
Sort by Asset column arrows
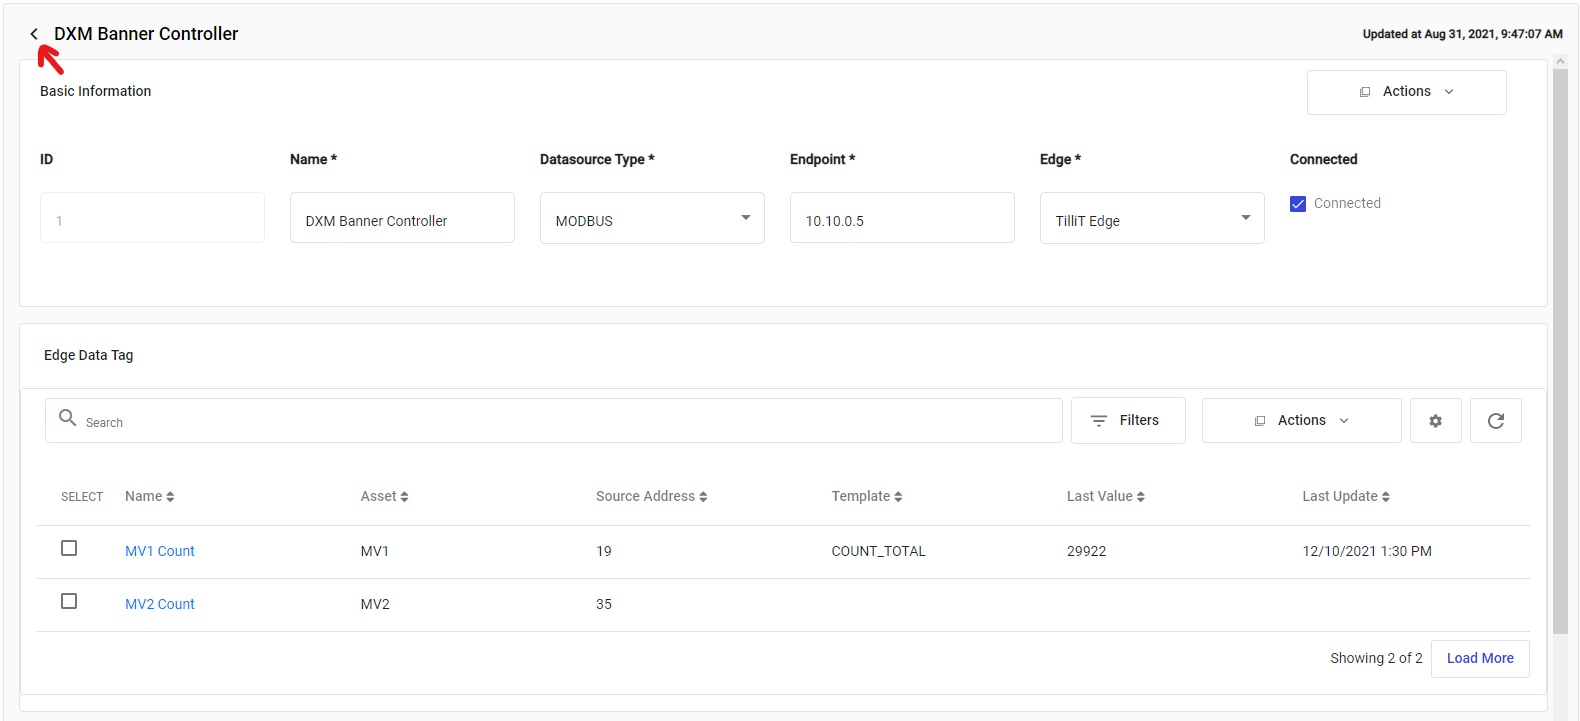click(x=404, y=497)
